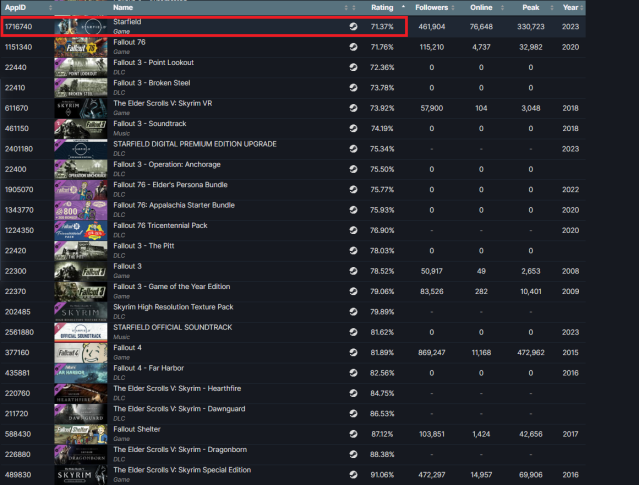Click Steam icon for Fallout 4 - Far Harbor
This screenshot has height=485, width=639.
(x=353, y=373)
